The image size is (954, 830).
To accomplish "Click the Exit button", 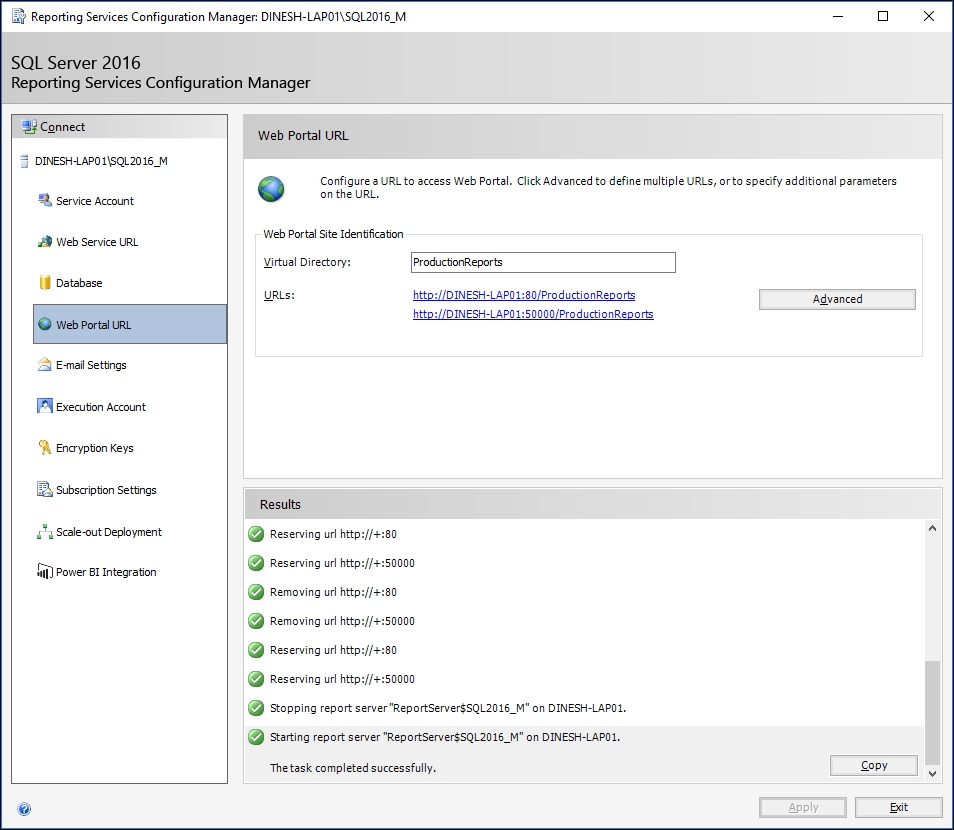I will [899, 807].
